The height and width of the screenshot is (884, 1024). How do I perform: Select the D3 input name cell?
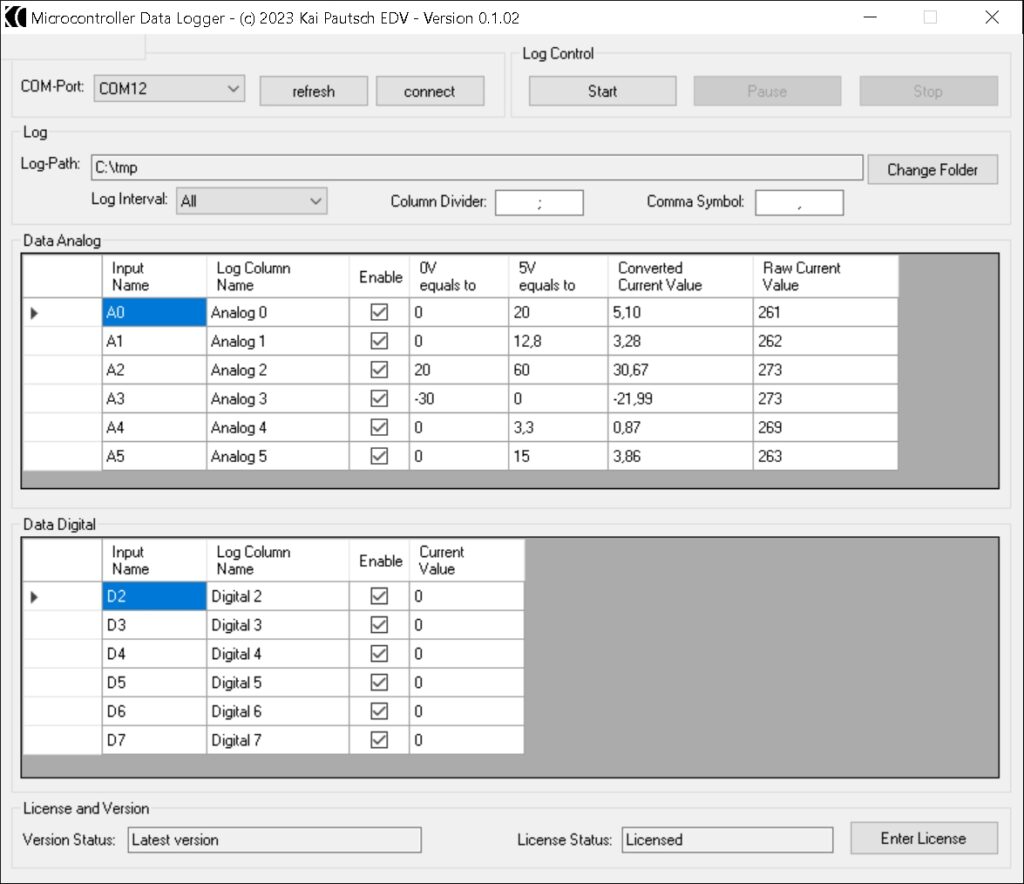click(154, 625)
